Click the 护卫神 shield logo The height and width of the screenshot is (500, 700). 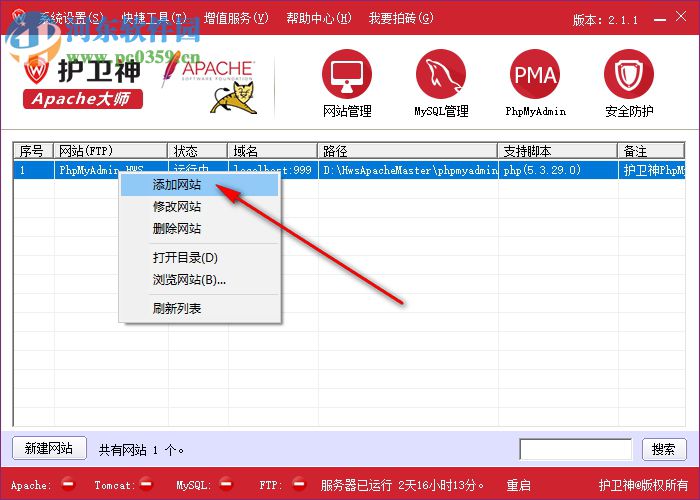click(x=37, y=70)
